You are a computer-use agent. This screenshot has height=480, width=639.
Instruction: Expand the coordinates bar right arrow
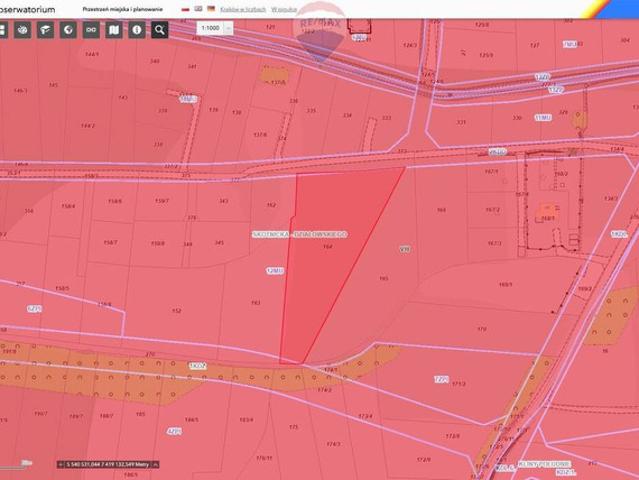click(x=154, y=464)
